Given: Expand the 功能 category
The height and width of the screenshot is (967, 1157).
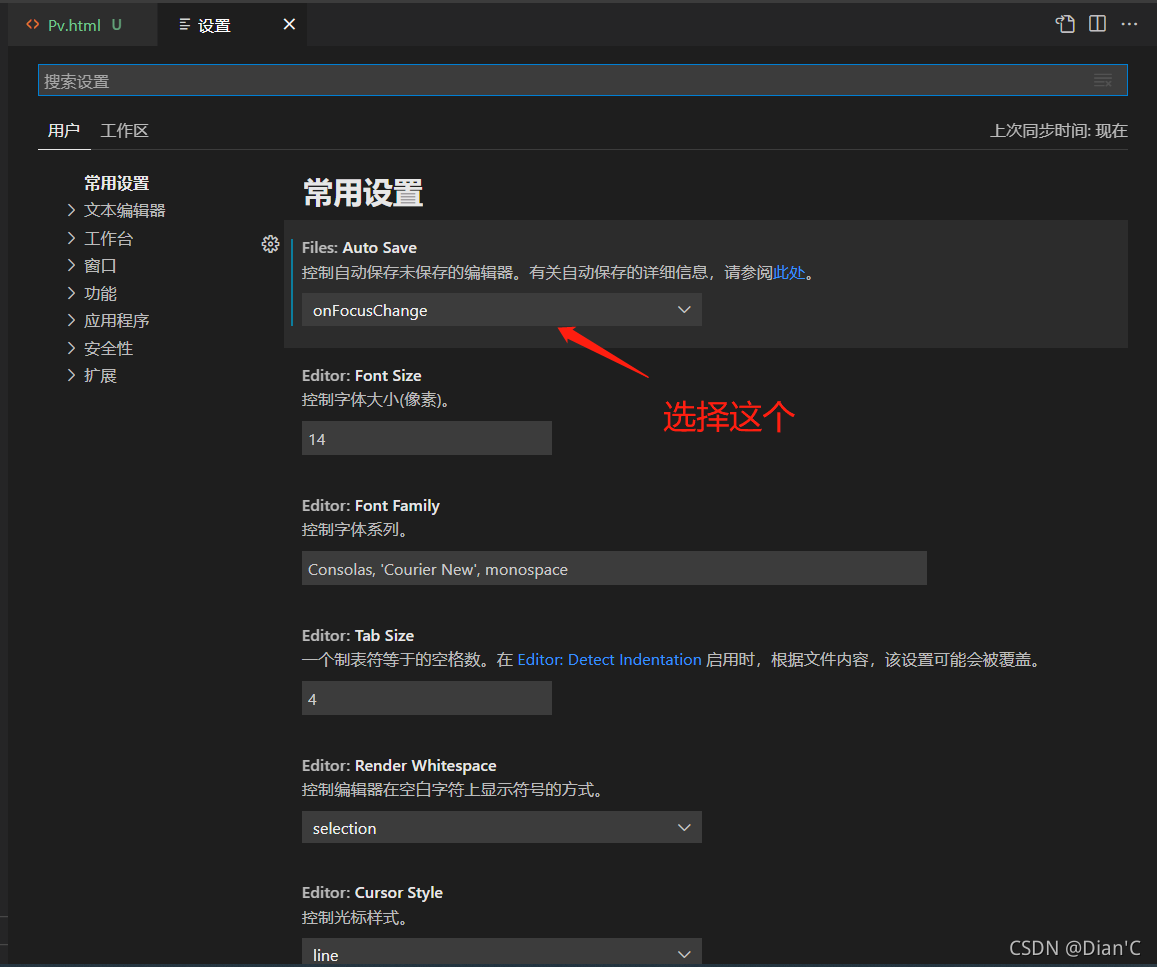Looking at the screenshot, I should 92,294.
